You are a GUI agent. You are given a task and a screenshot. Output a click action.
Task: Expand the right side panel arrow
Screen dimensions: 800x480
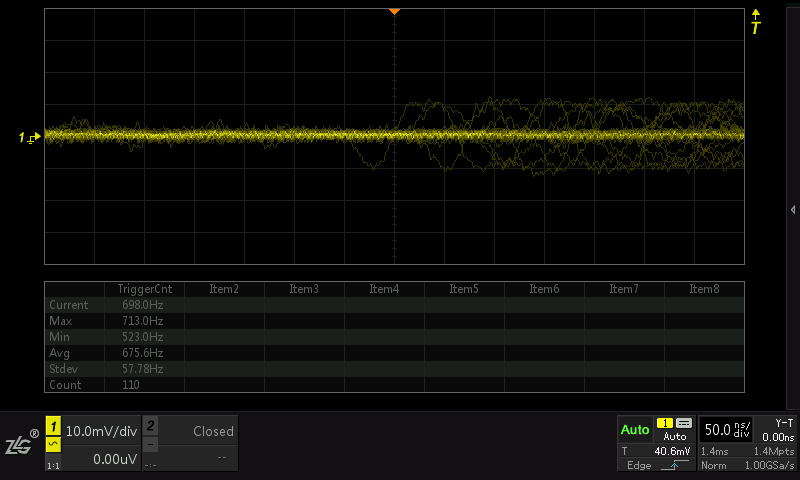(792, 209)
